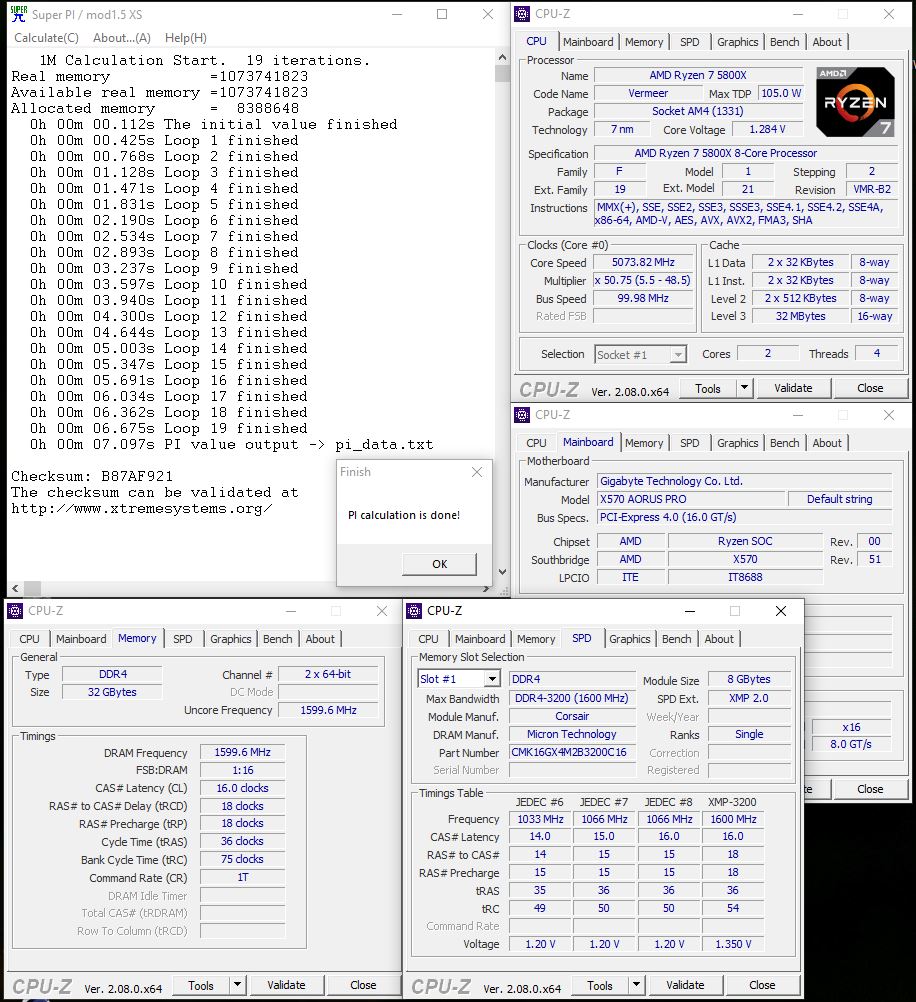
Task: Open Graphics tab in Mainboard CPU-Z window
Action: tap(737, 443)
